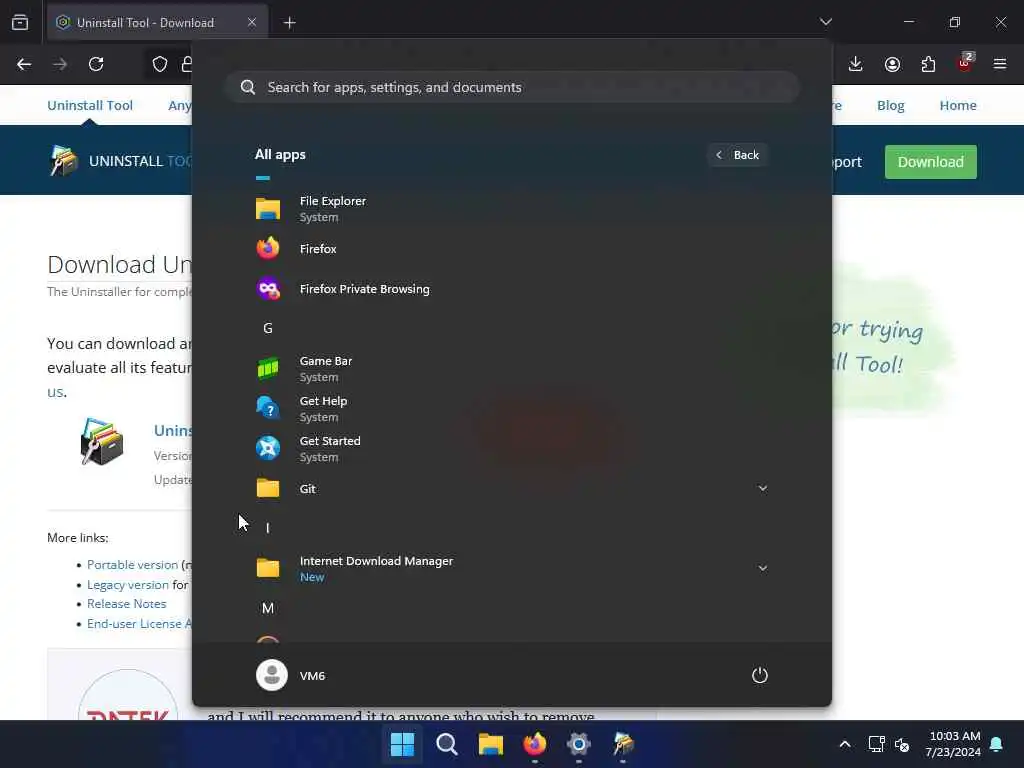Click the green Download button

(931, 162)
